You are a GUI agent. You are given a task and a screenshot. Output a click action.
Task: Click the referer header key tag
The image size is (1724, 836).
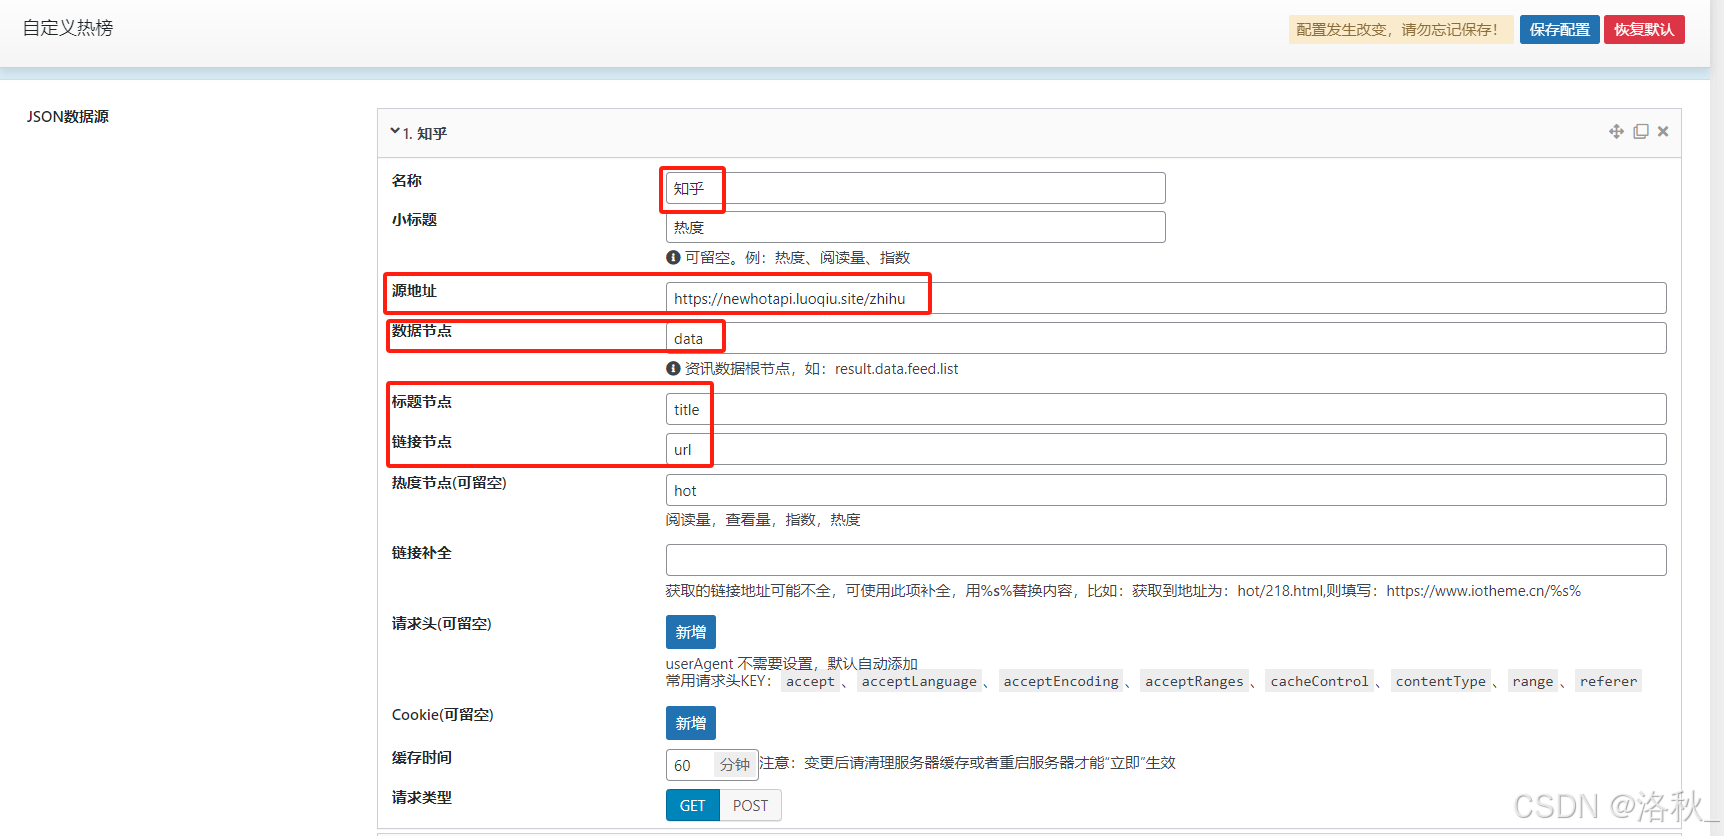(1608, 681)
